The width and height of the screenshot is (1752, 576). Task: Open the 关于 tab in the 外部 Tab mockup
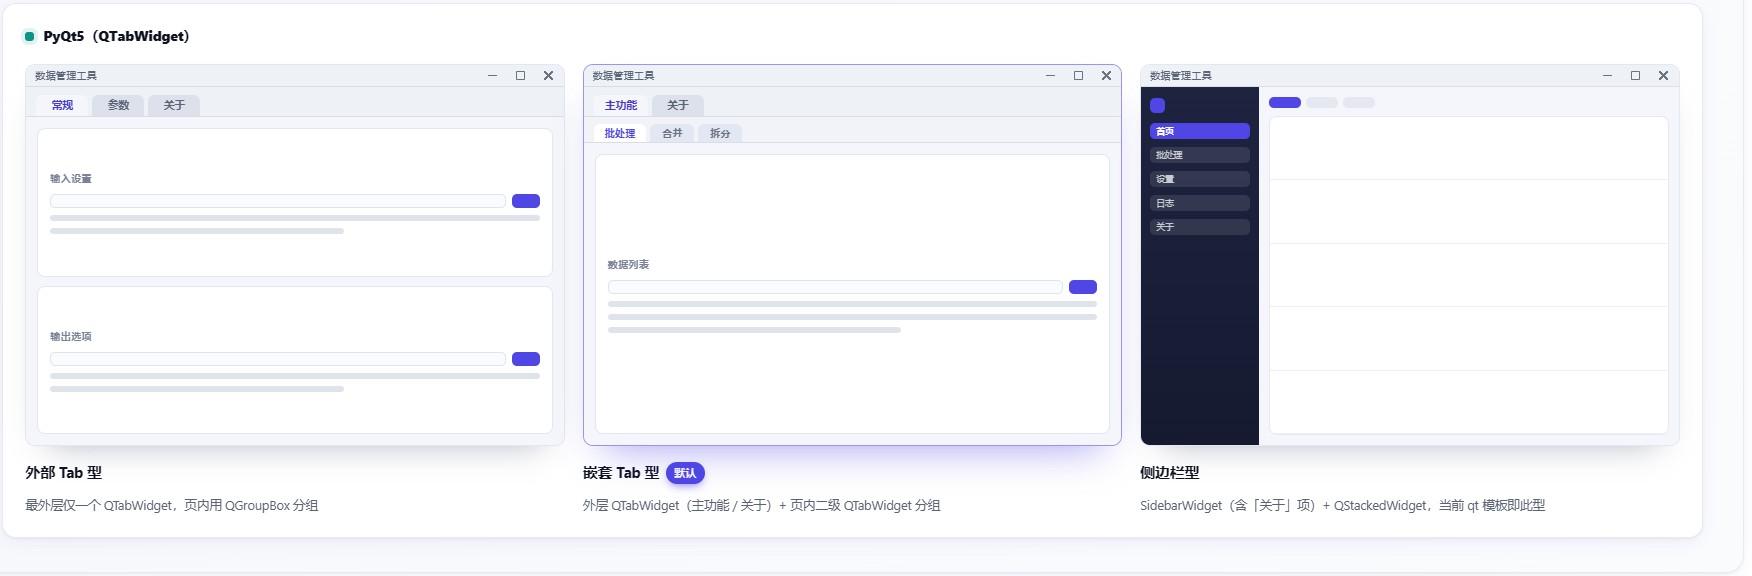click(x=174, y=105)
